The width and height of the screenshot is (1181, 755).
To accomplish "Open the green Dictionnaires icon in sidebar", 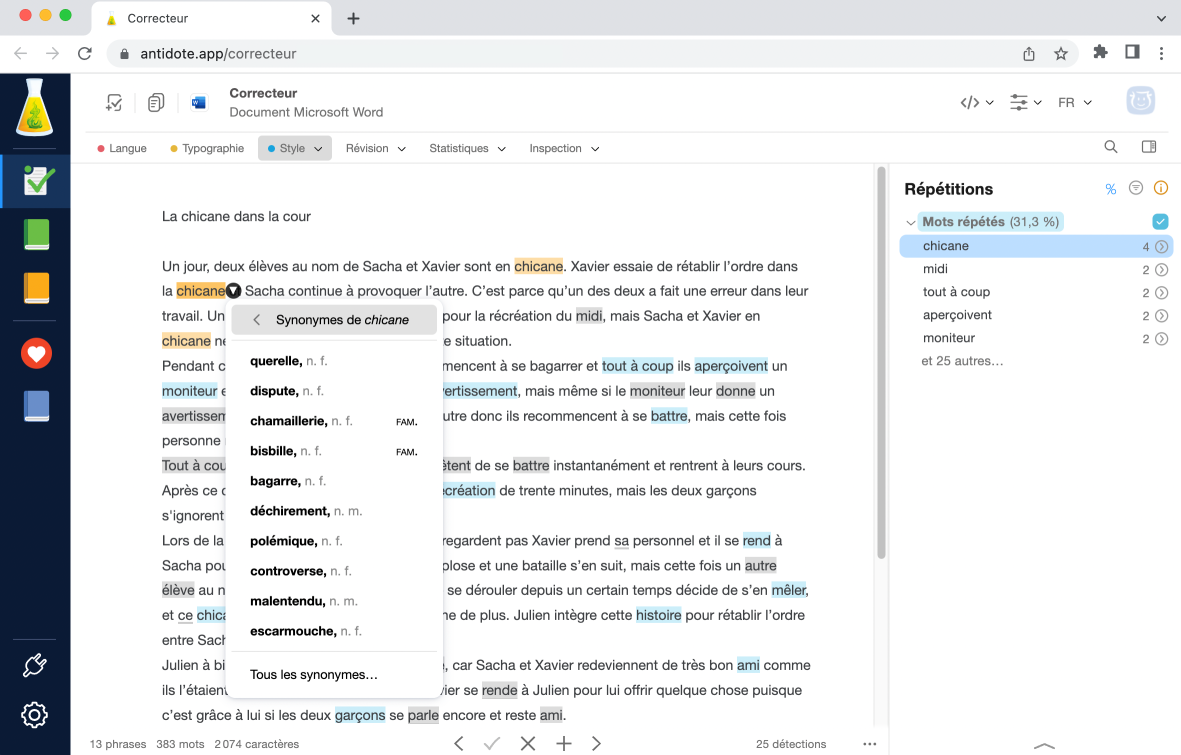I will (x=35, y=234).
